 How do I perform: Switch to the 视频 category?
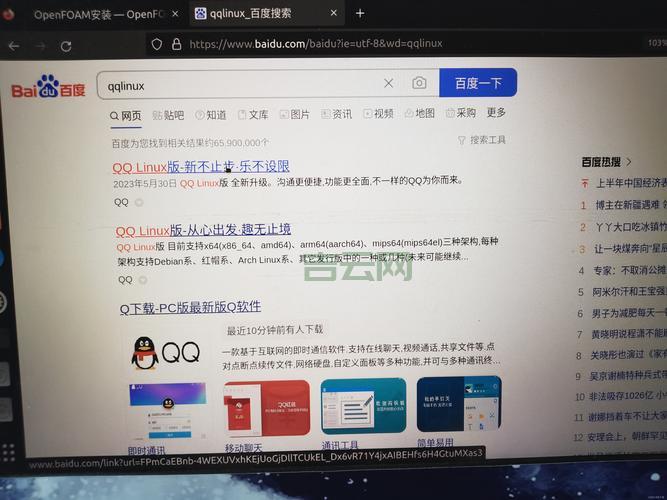[378, 113]
